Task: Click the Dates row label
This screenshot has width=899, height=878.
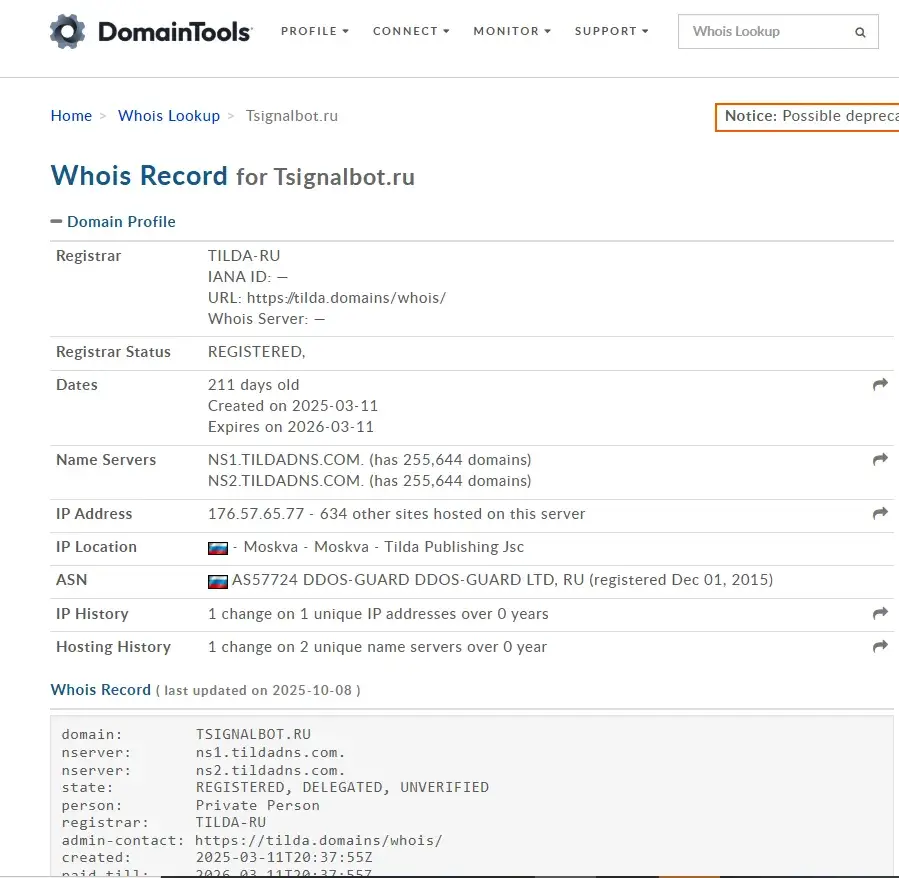Action: tap(77, 385)
